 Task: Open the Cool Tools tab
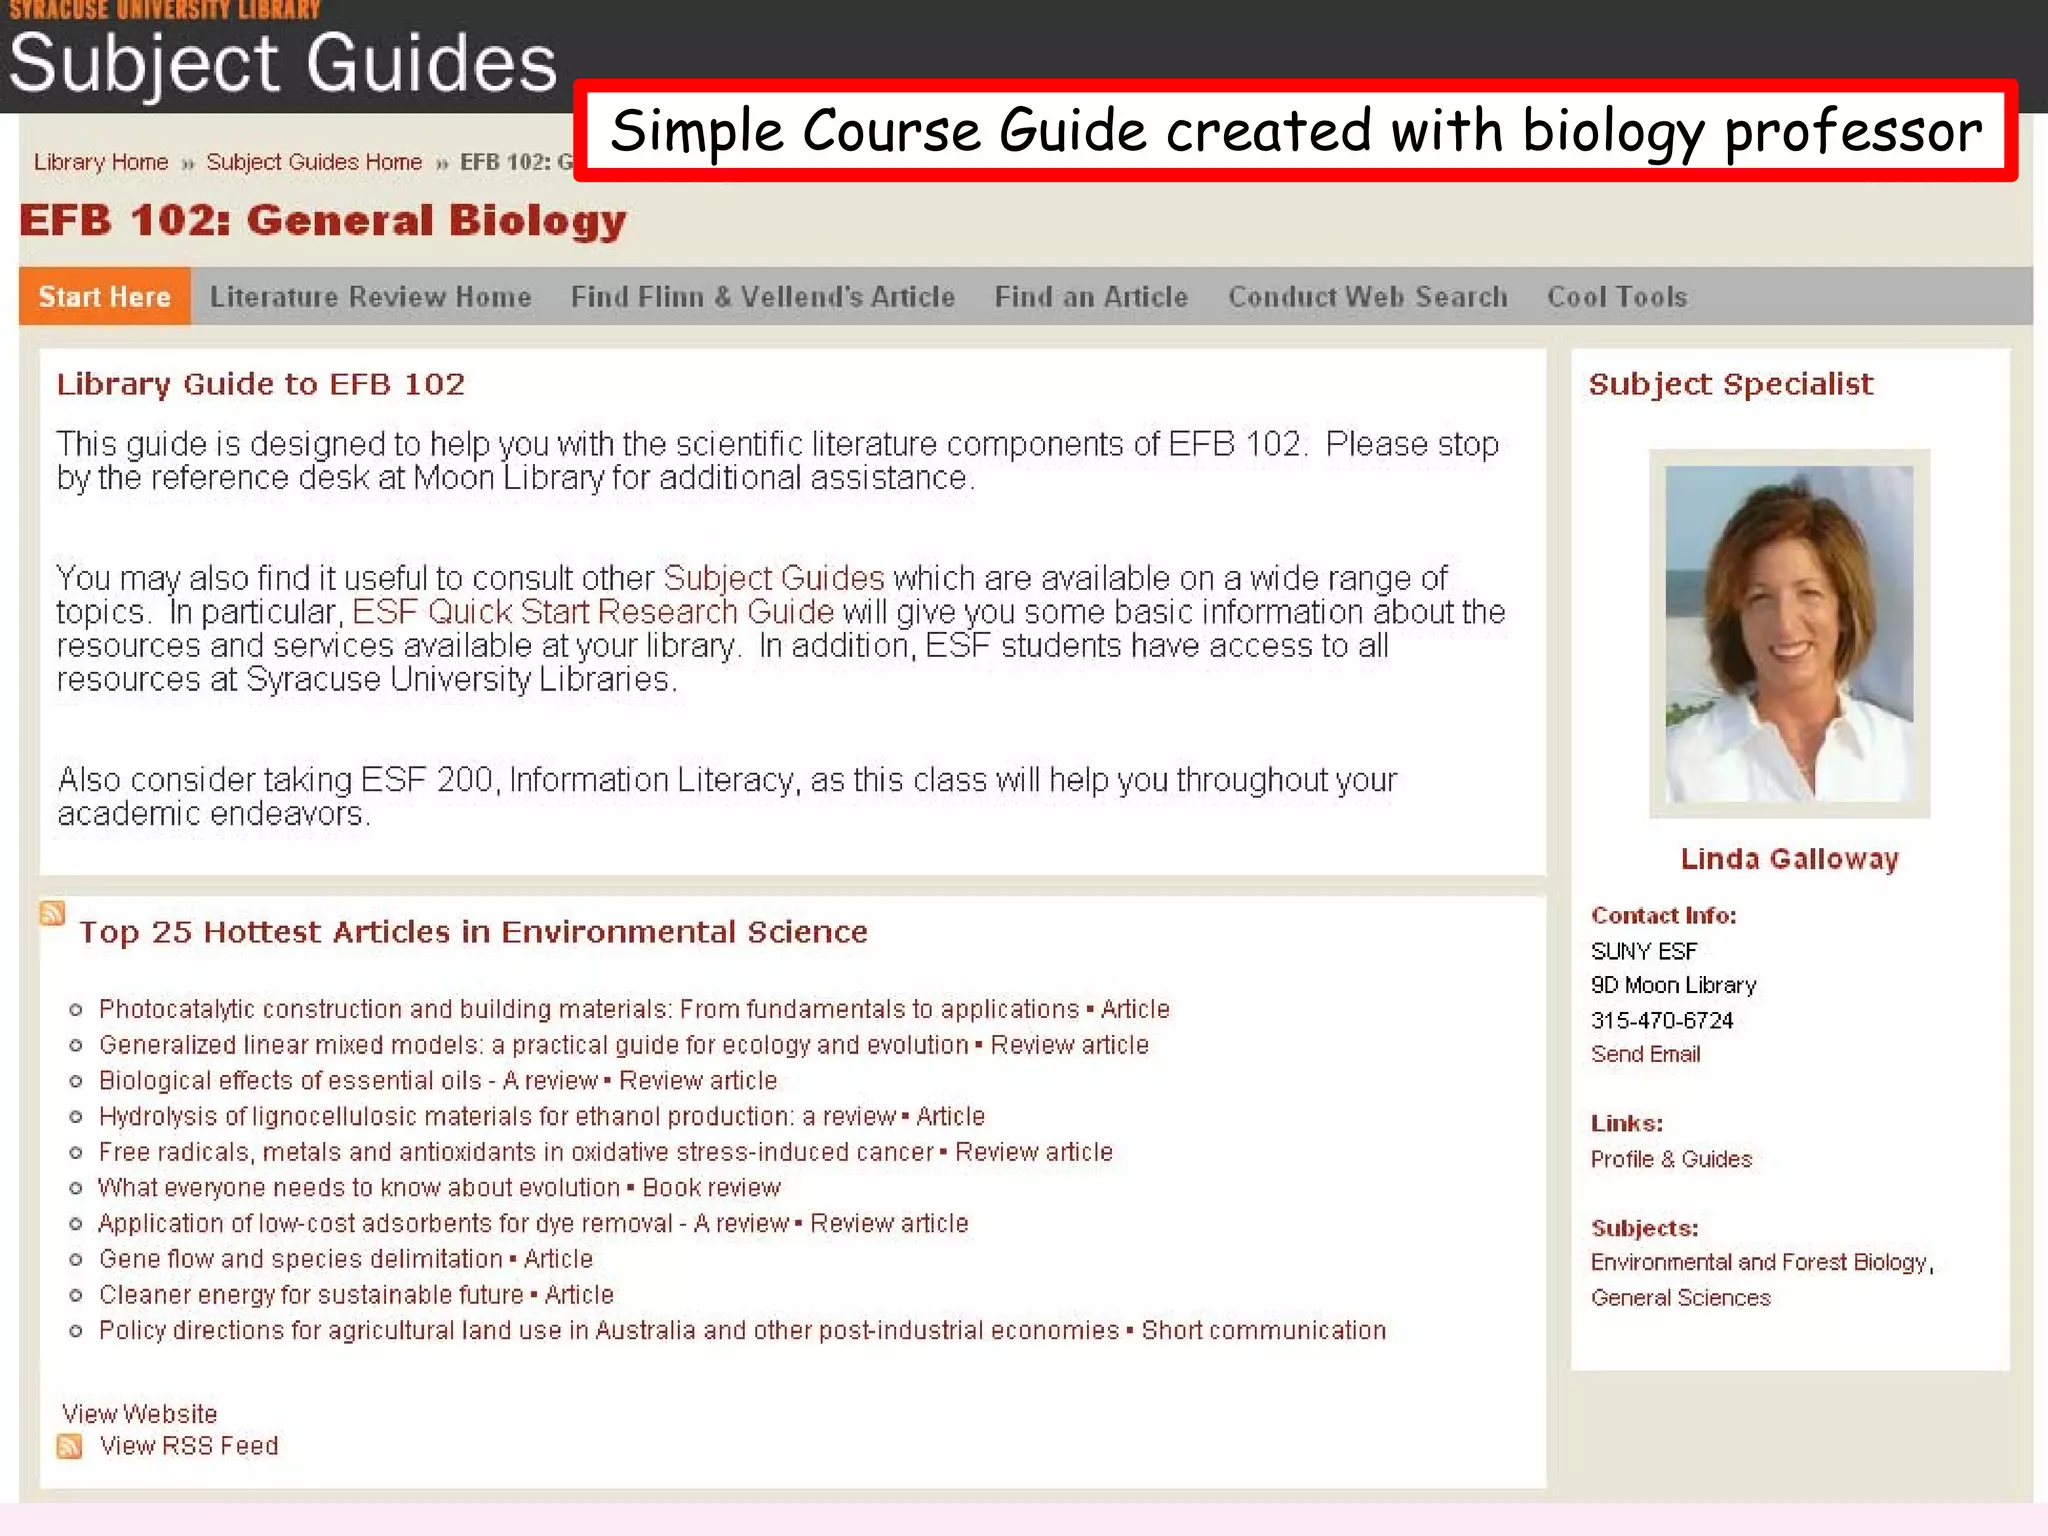coord(1617,297)
